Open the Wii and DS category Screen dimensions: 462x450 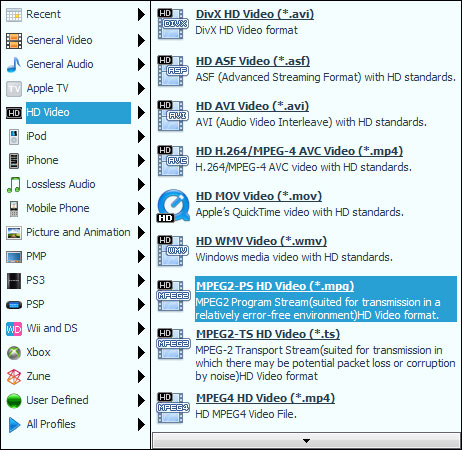coord(52,328)
